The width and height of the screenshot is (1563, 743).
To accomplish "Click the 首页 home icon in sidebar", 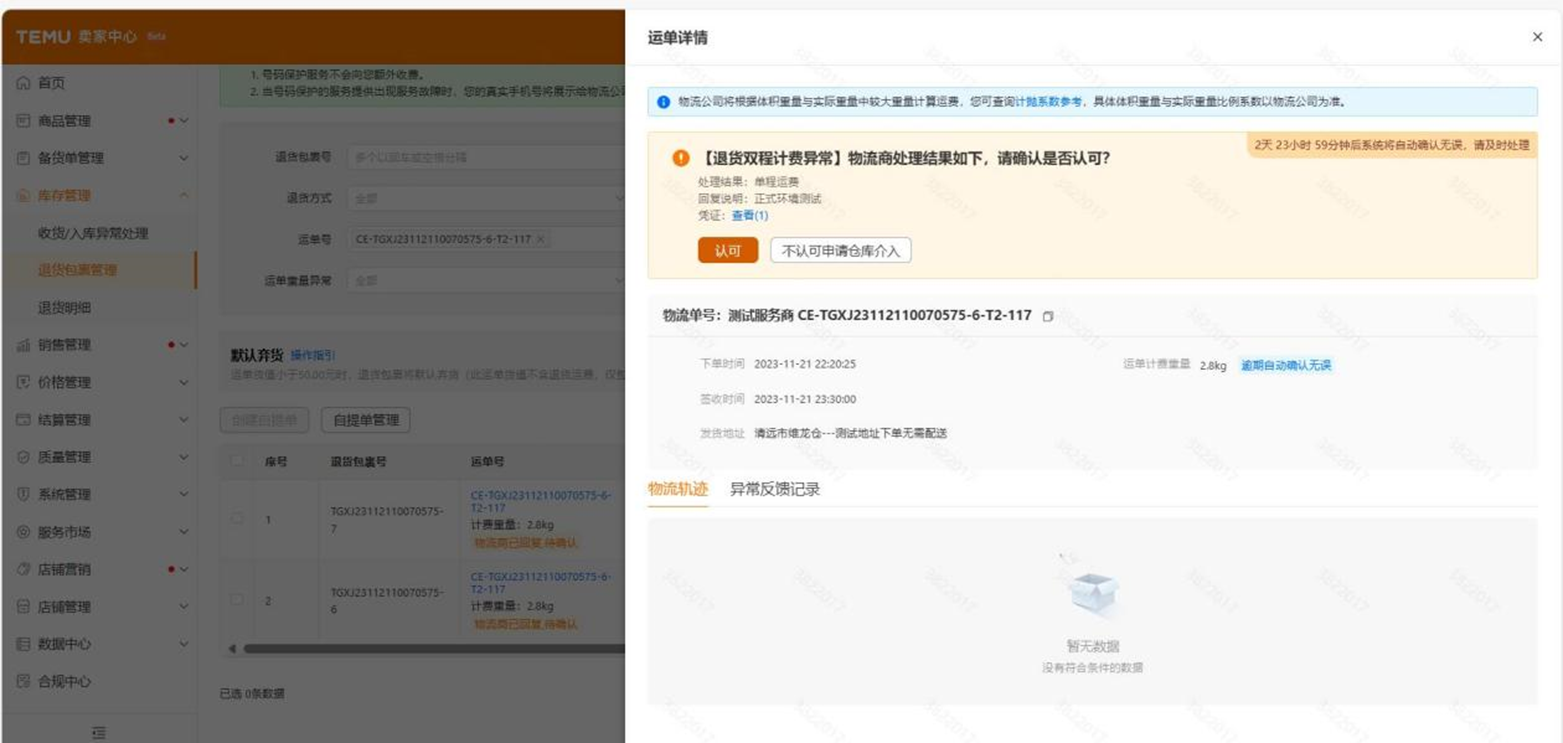I will [23, 83].
